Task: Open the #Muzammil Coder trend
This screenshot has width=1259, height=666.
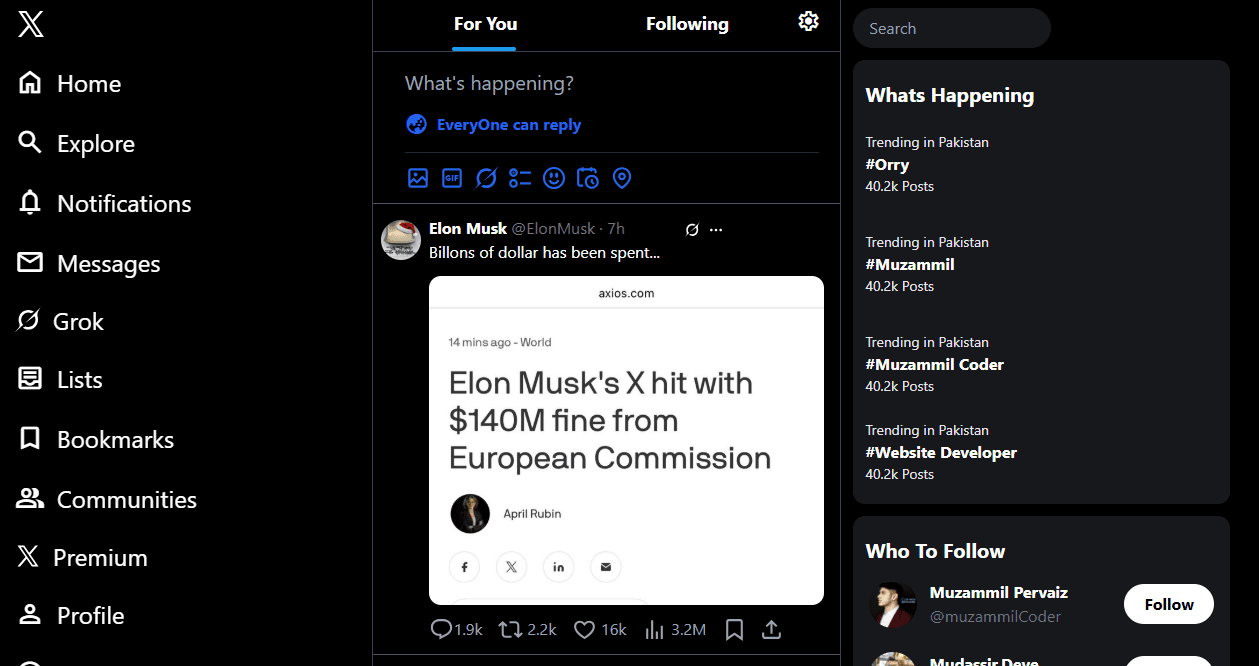Action: pos(934,364)
